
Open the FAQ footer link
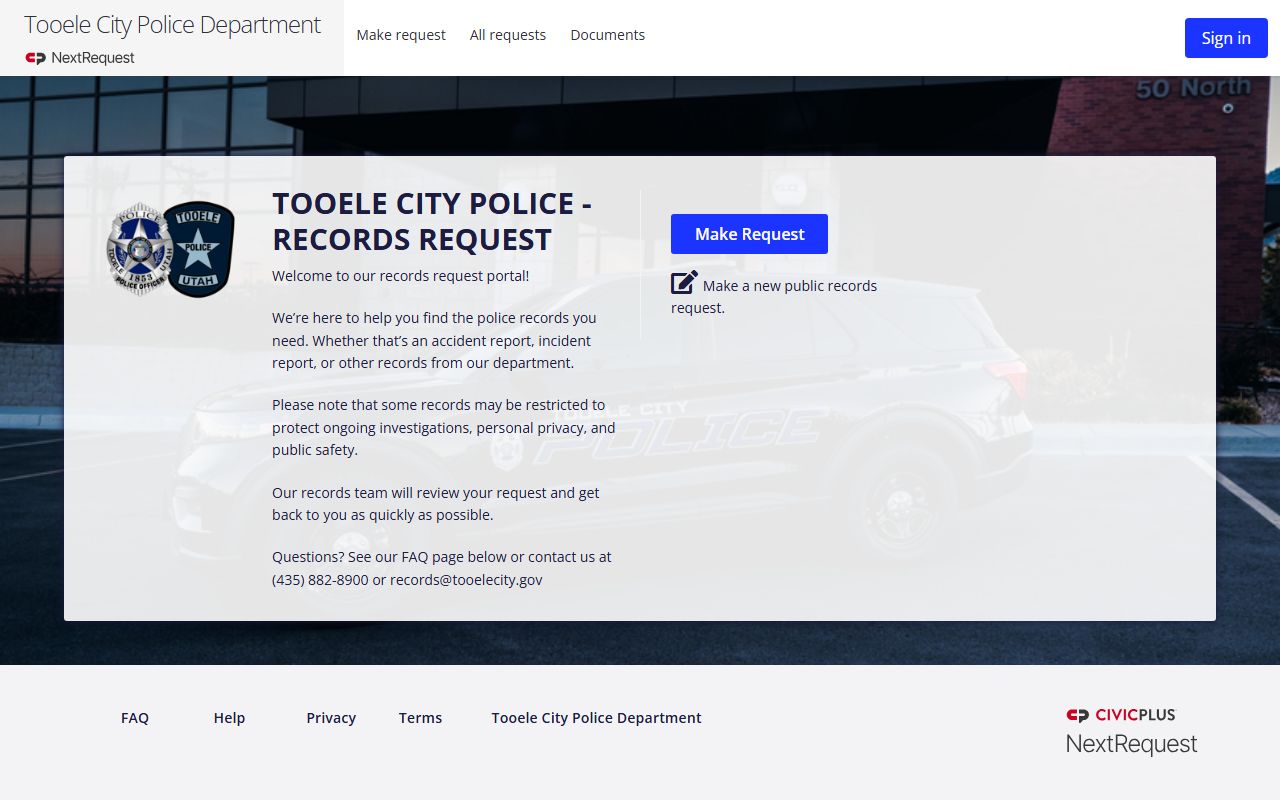pyautogui.click(x=135, y=718)
